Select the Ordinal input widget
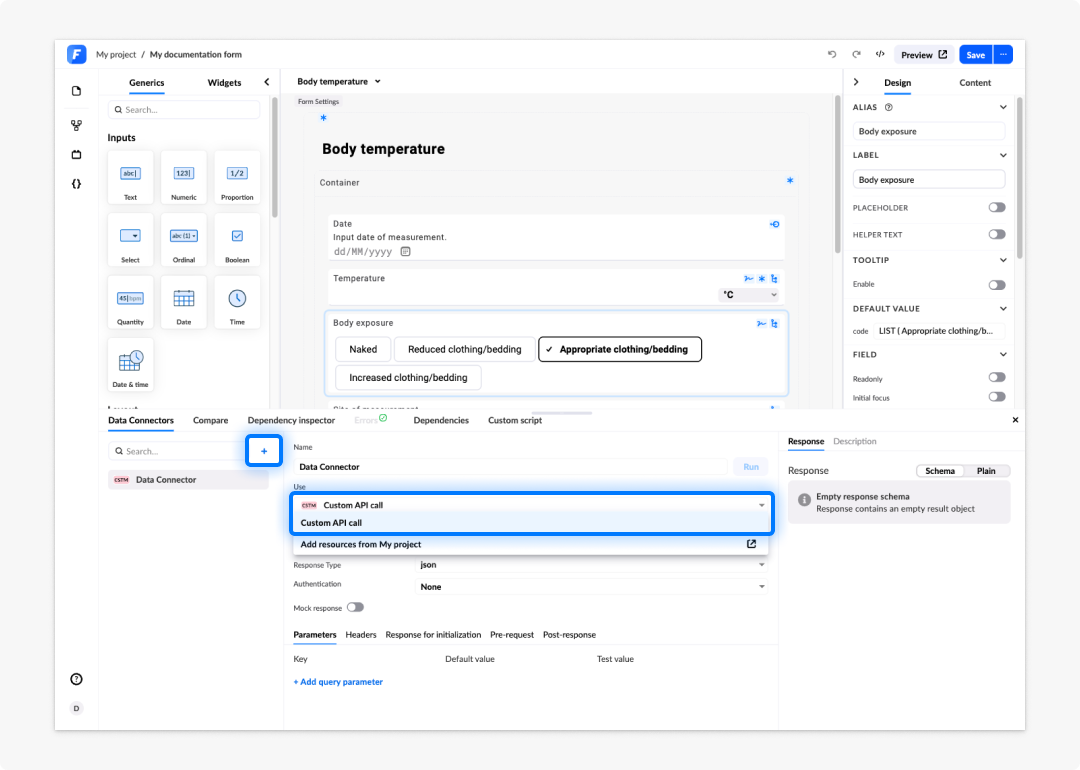This screenshot has height=770, width=1080. click(184, 240)
